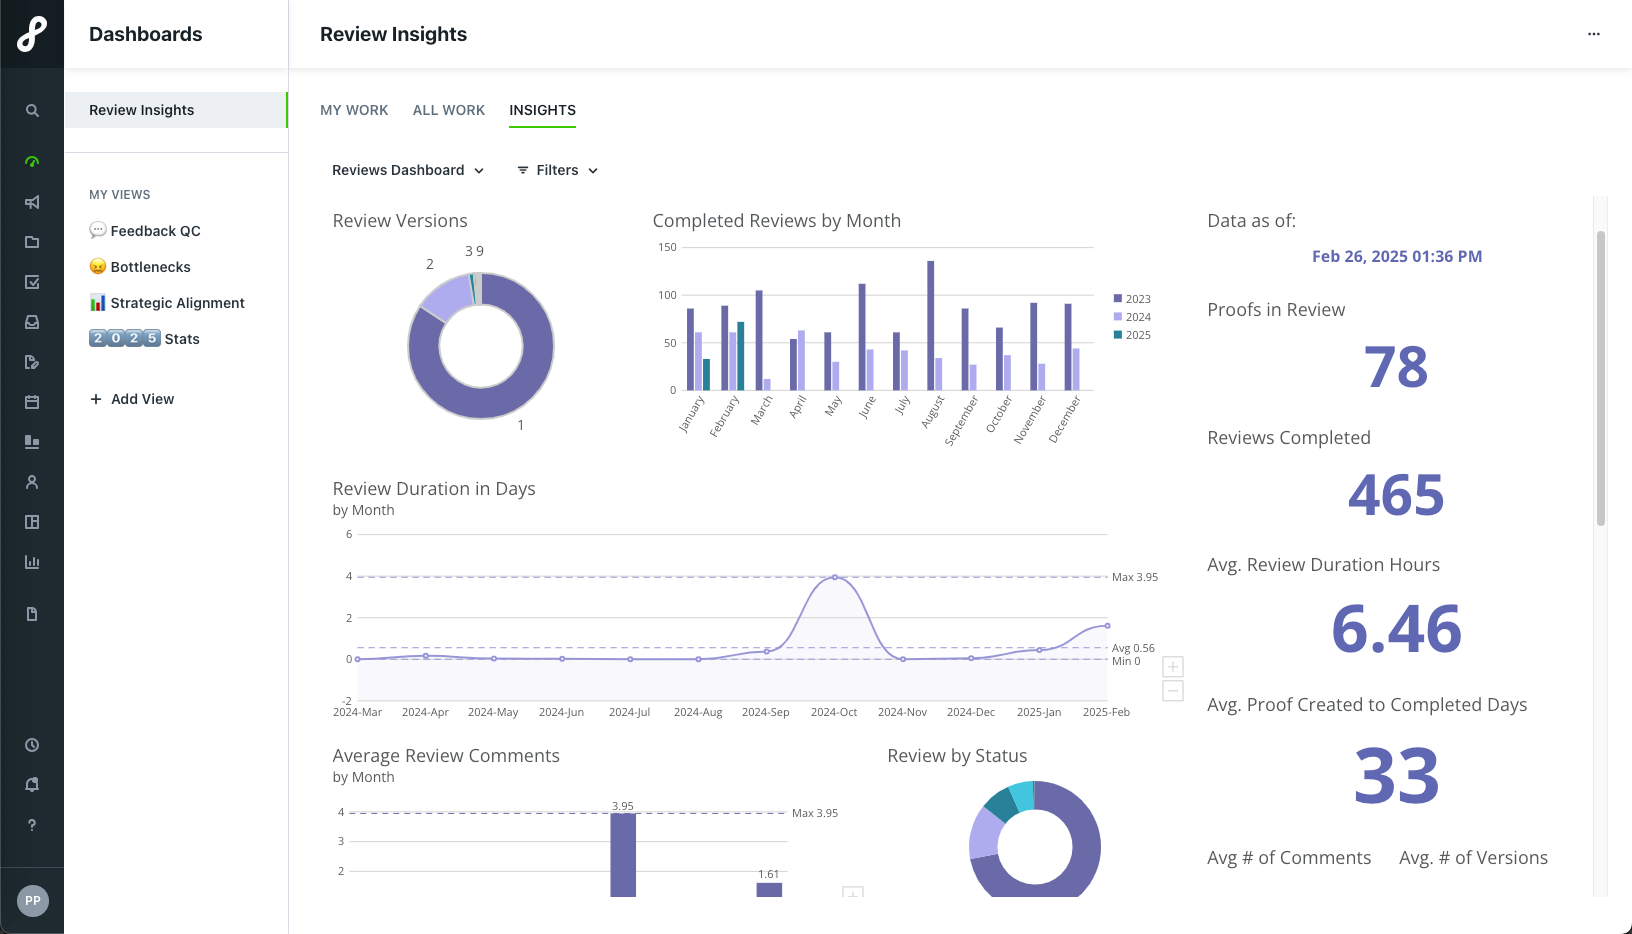Toggle the 2023 legend series
Image resolution: width=1632 pixels, height=934 pixels.
coord(1132,299)
